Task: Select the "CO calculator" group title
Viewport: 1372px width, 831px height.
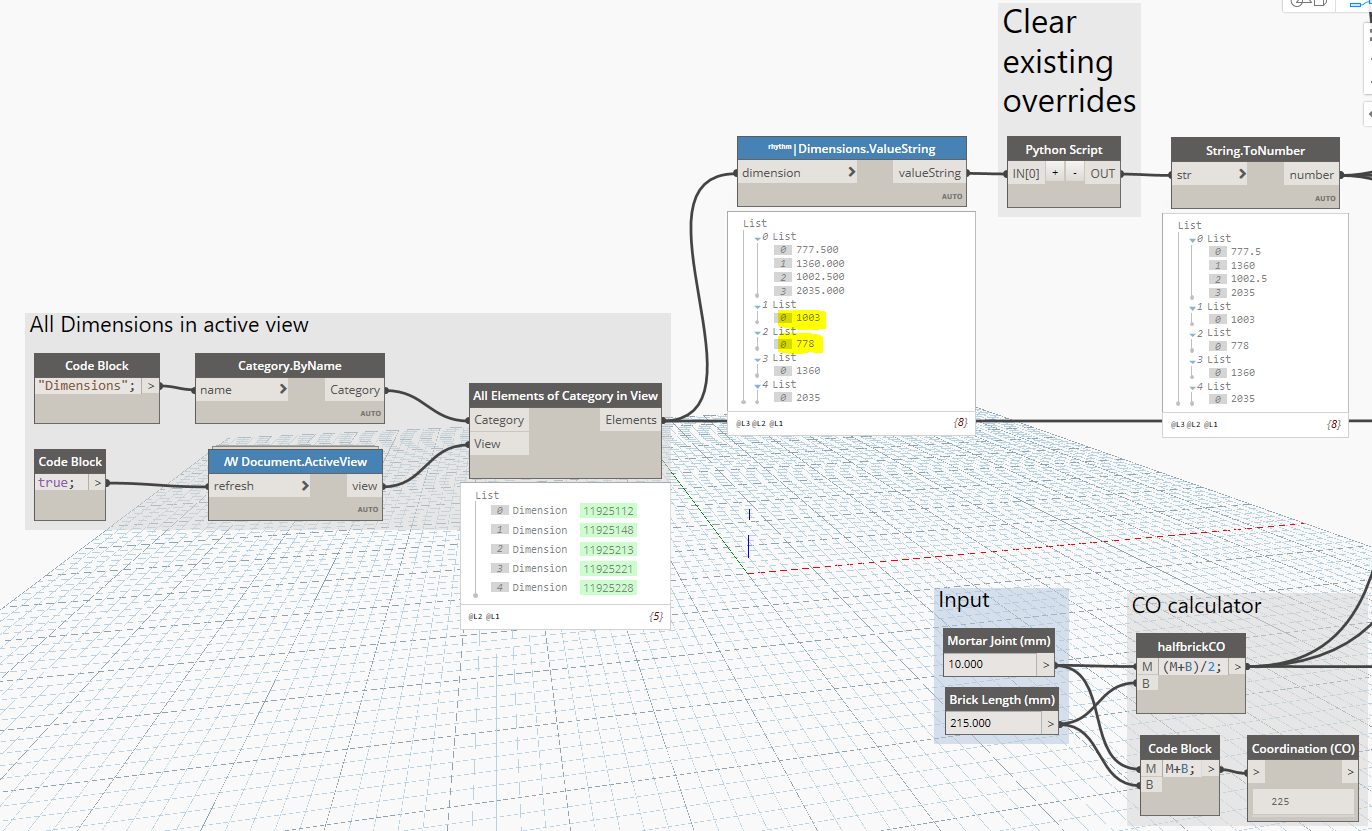Action: pyautogui.click(x=1197, y=606)
